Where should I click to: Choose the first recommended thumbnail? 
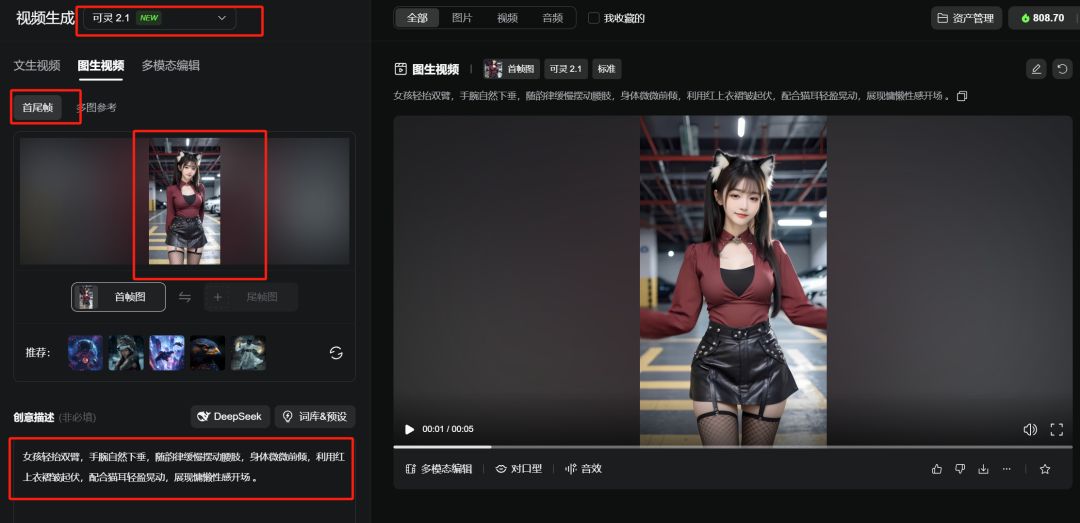[85, 353]
